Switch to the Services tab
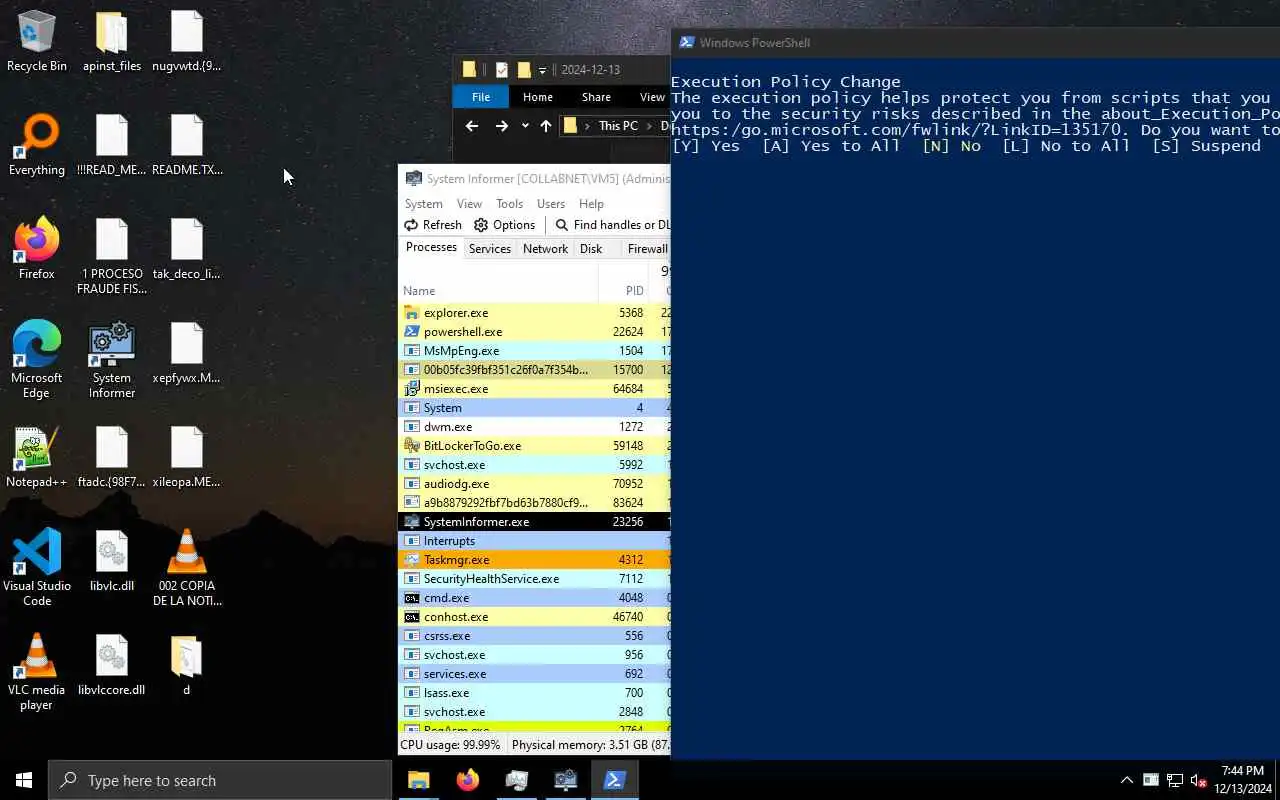This screenshot has height=800, width=1280. pyautogui.click(x=490, y=249)
